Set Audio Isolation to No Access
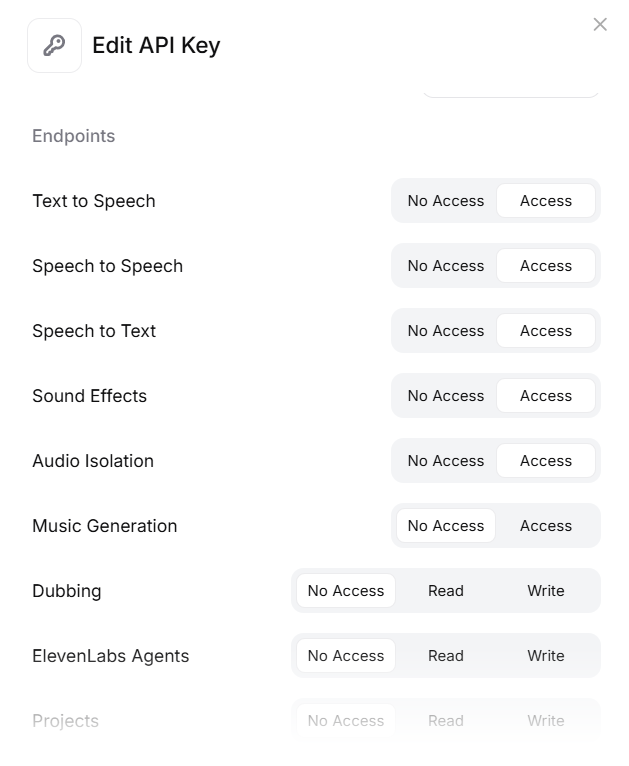This screenshot has height=766, width=629. pyautogui.click(x=445, y=461)
